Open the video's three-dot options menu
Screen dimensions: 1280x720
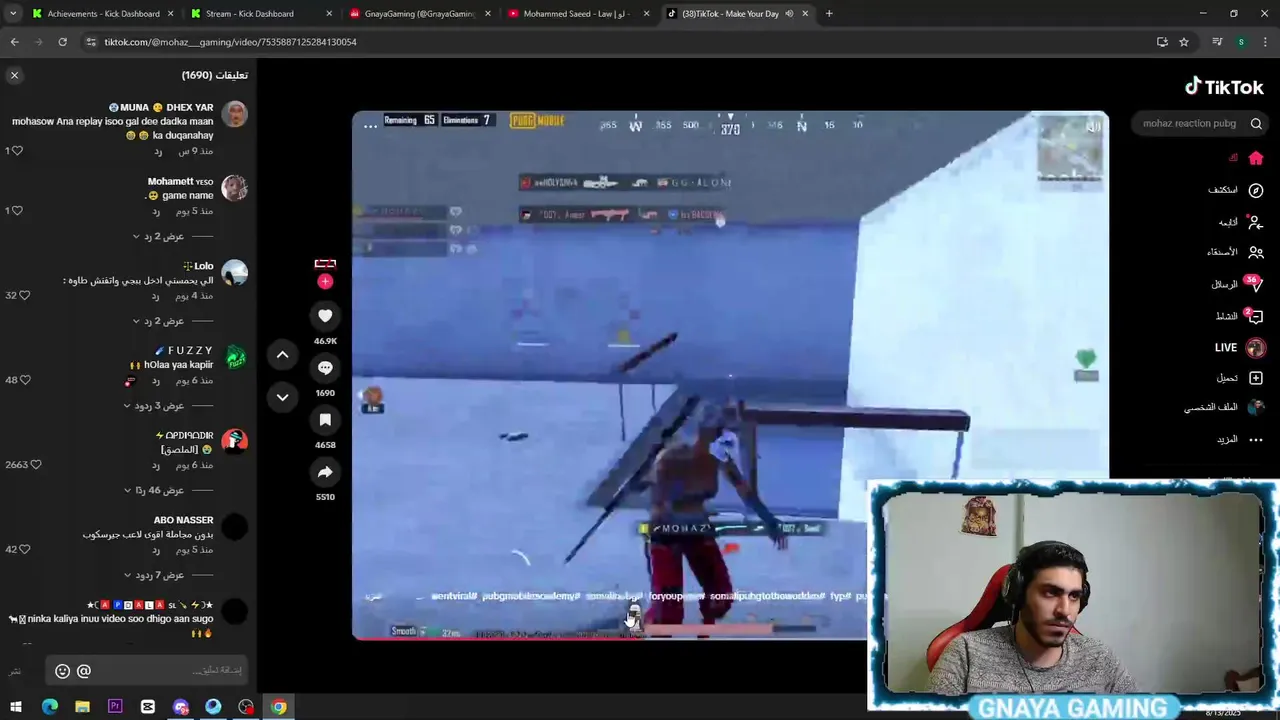(370, 125)
